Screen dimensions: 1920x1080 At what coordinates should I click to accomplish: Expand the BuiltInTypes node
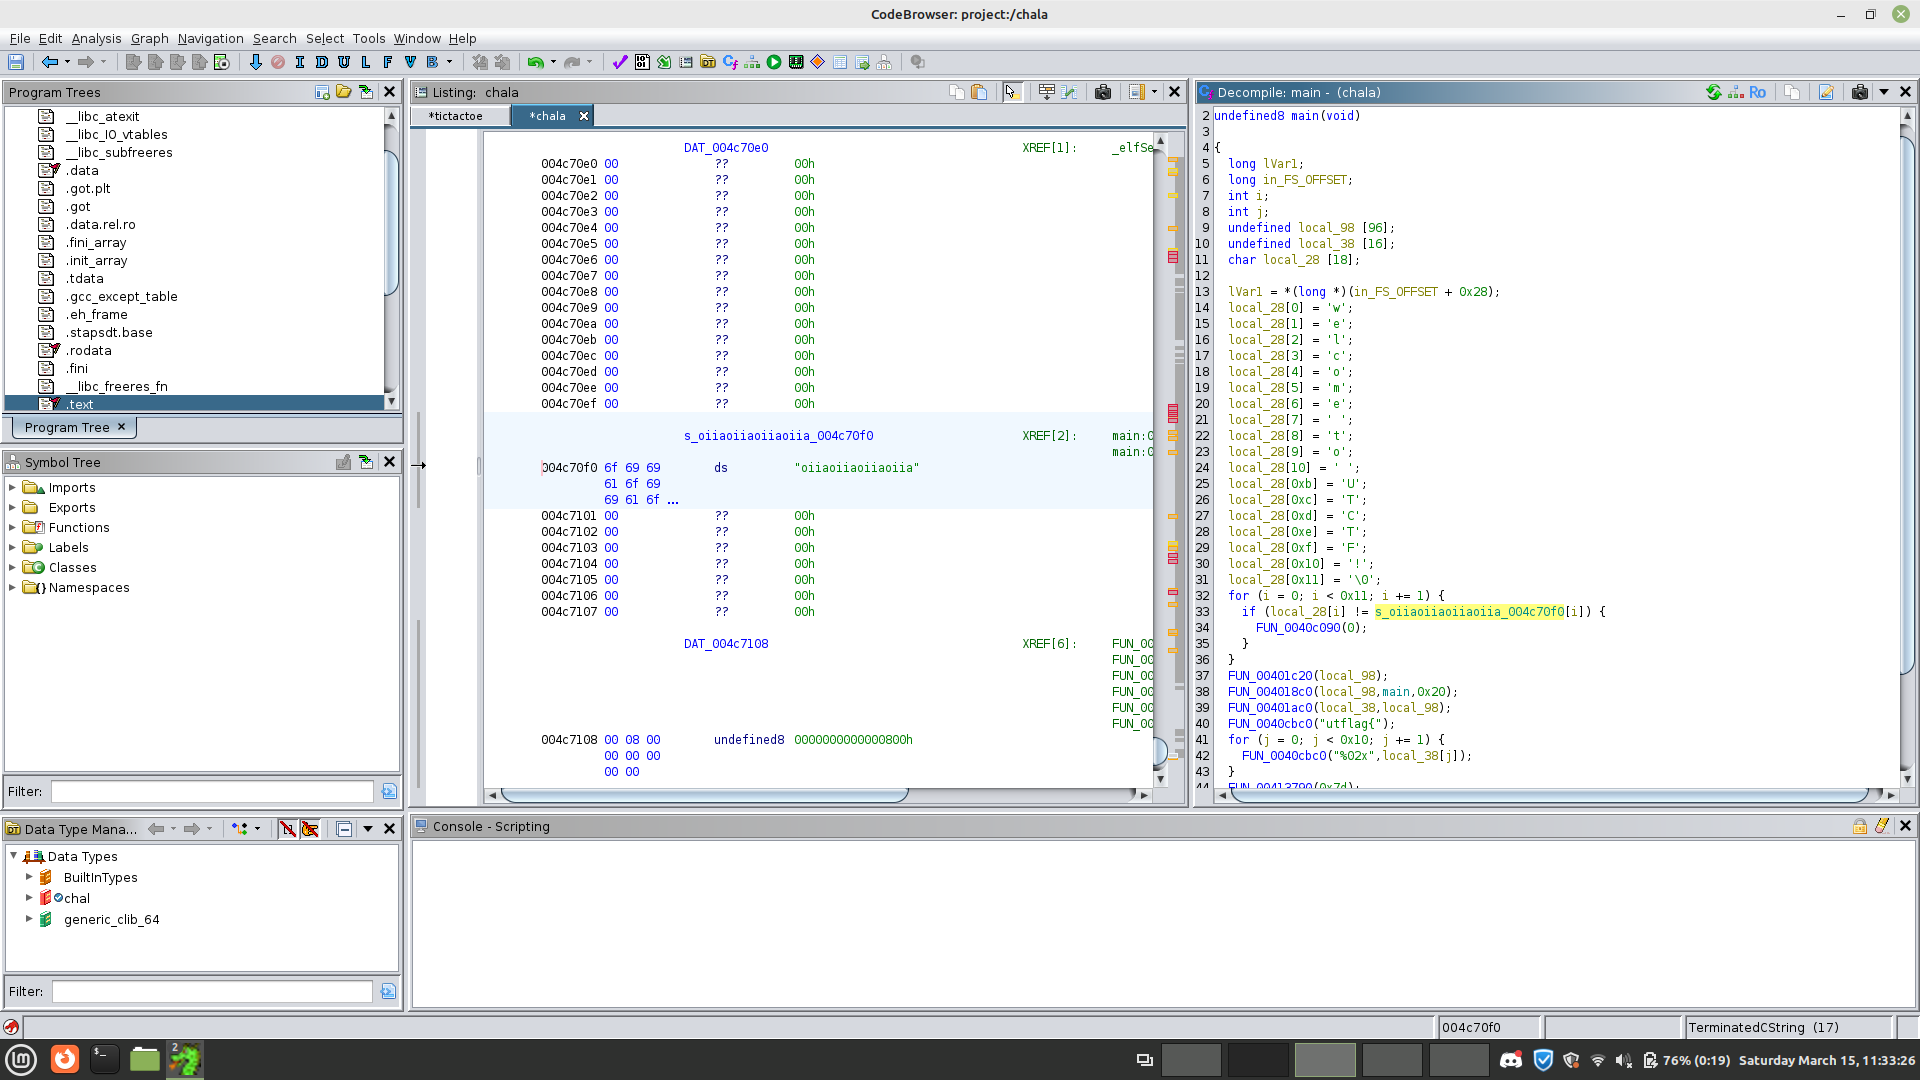click(x=29, y=877)
